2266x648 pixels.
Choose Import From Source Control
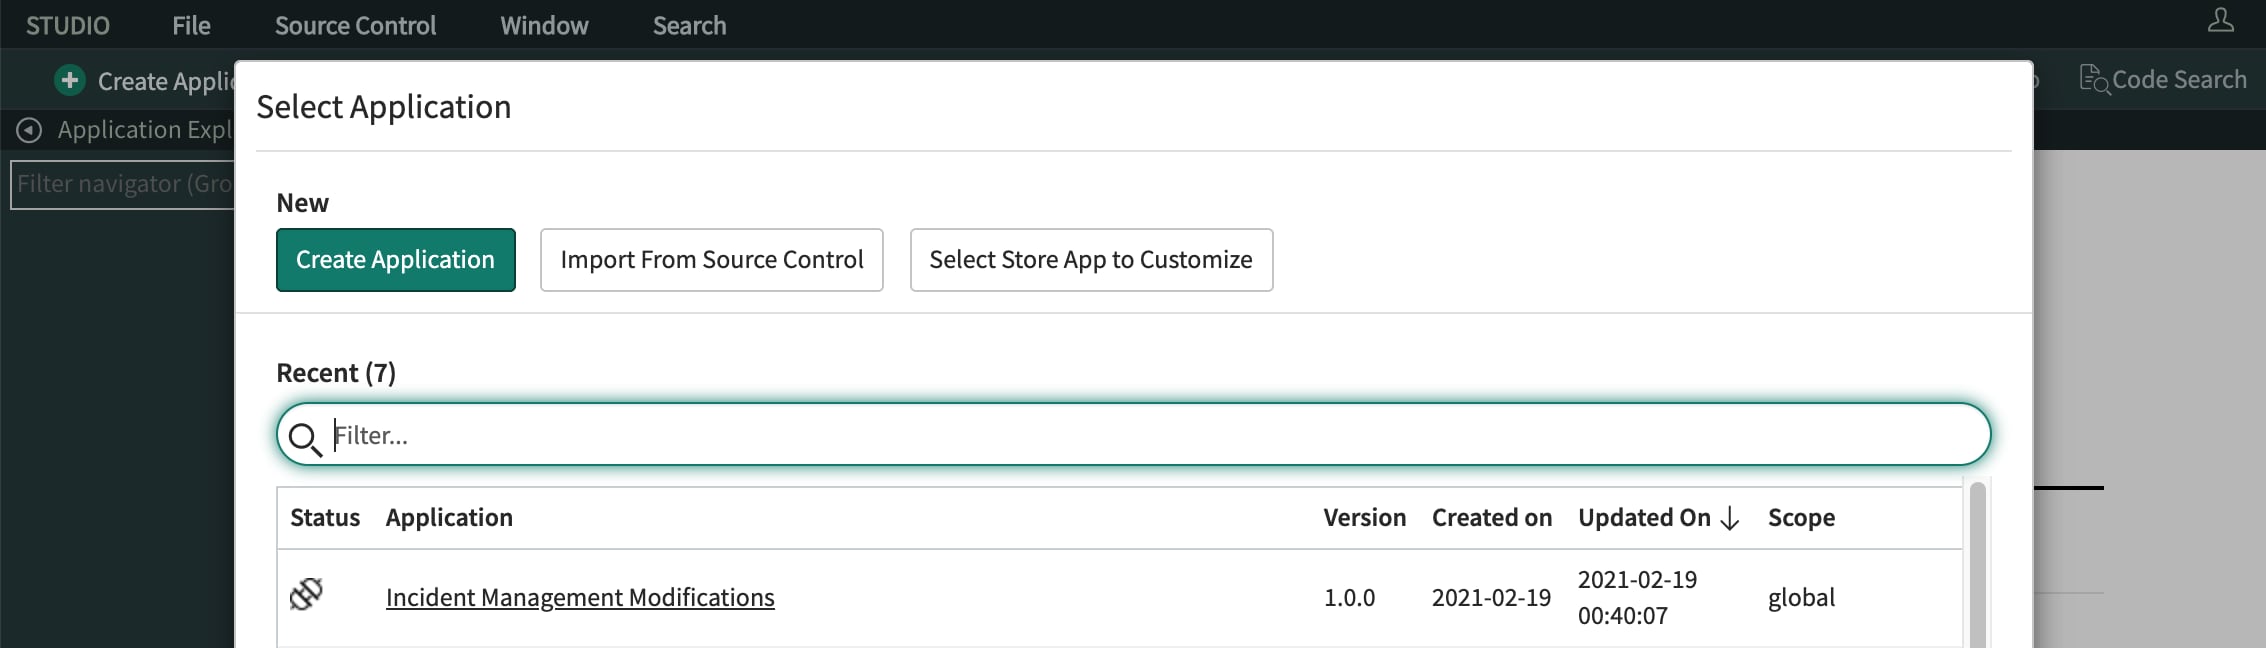coord(711,260)
